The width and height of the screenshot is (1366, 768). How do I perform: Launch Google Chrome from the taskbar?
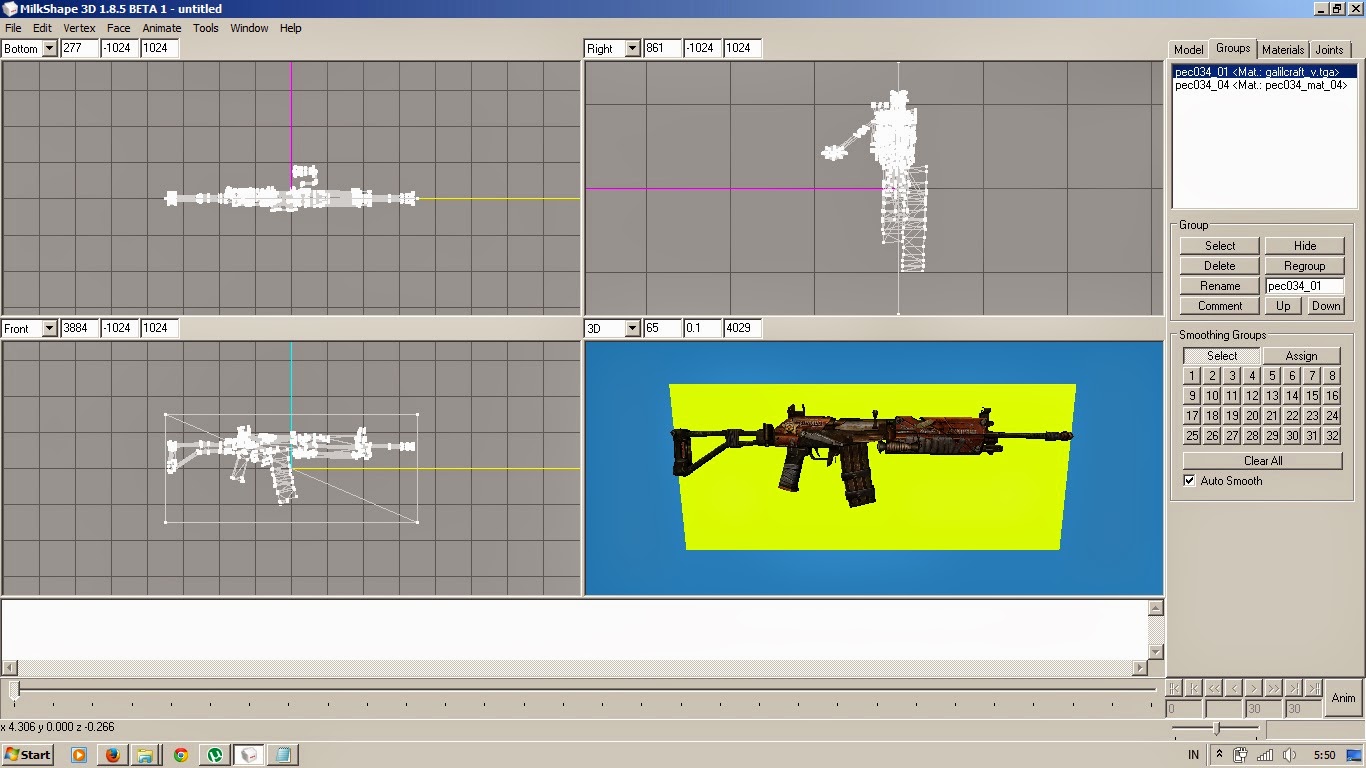click(181, 755)
